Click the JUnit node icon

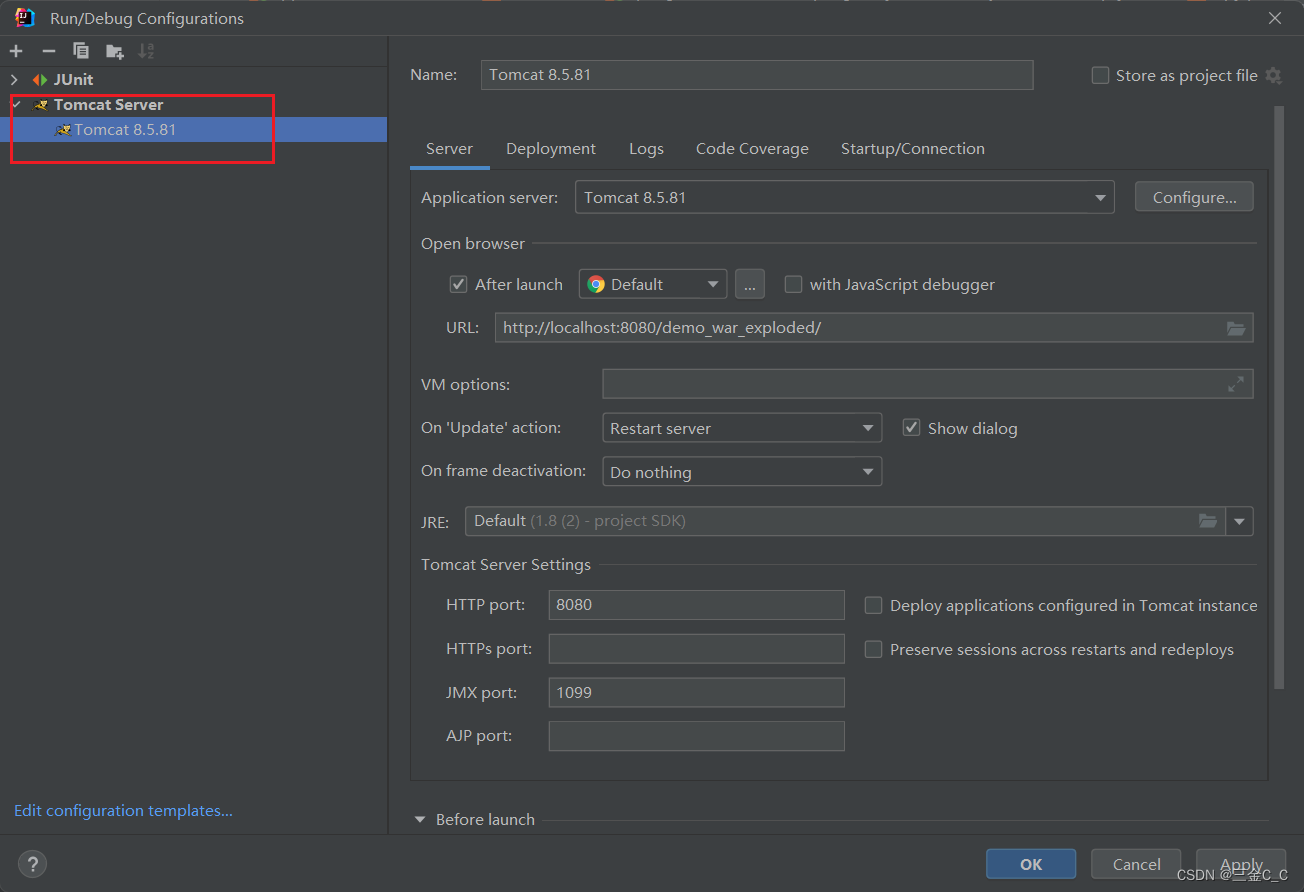point(40,79)
